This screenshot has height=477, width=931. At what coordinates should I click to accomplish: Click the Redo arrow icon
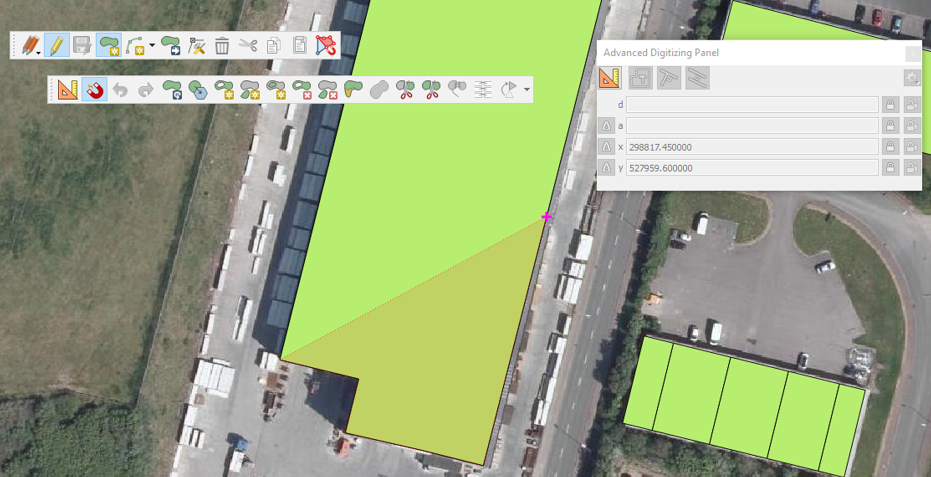[145, 90]
